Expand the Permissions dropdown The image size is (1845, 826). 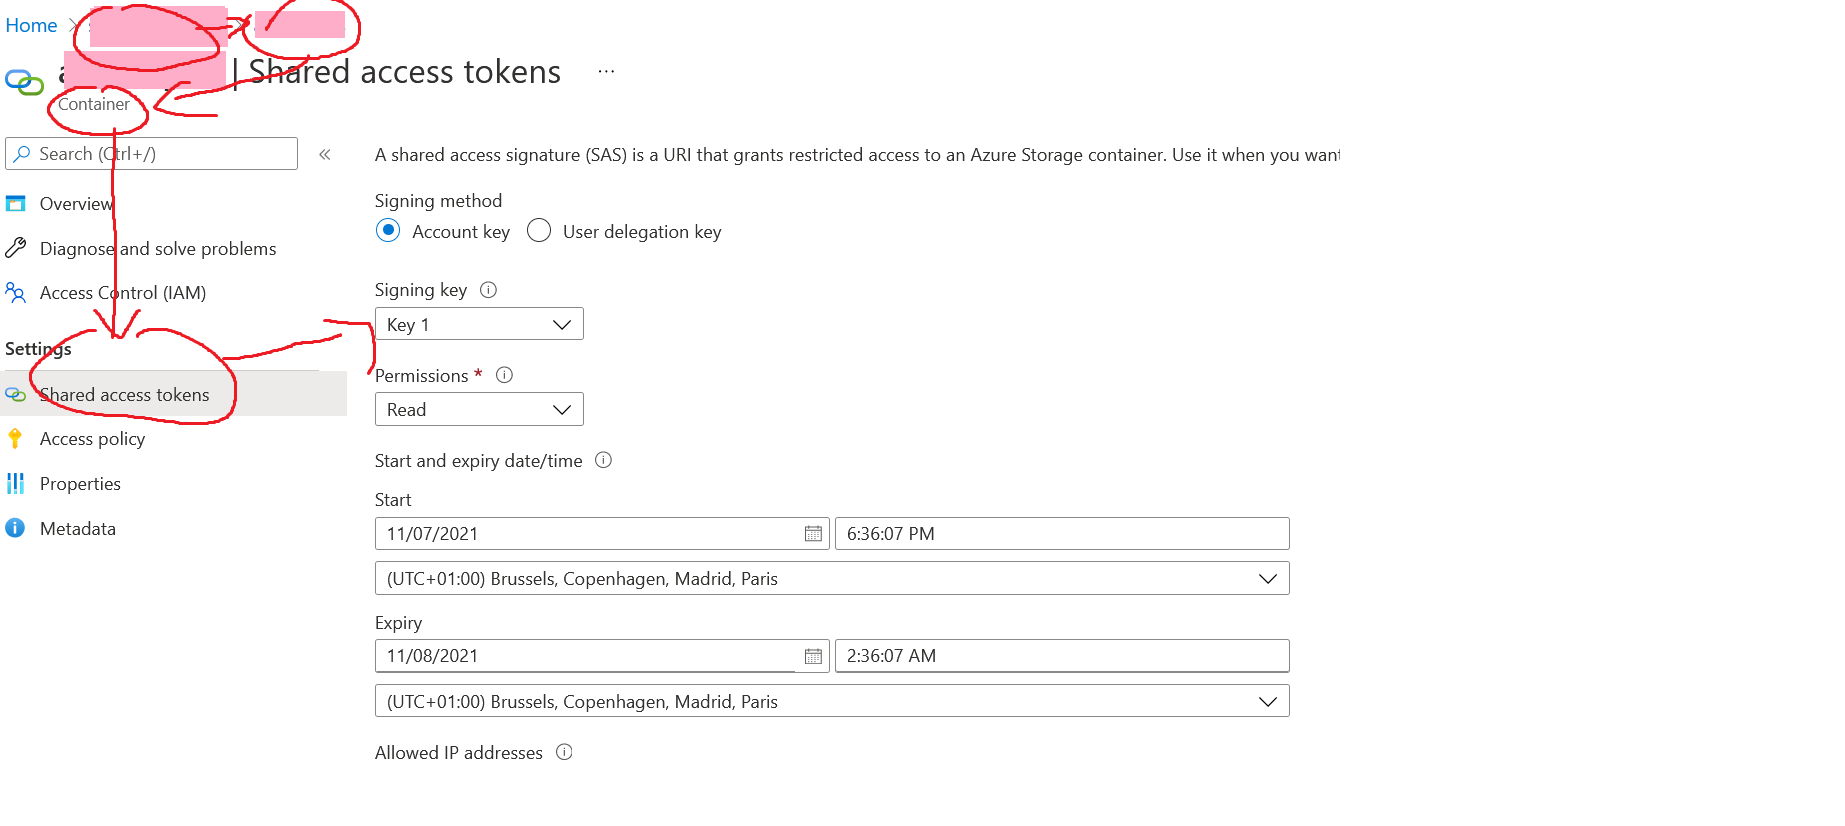[478, 409]
